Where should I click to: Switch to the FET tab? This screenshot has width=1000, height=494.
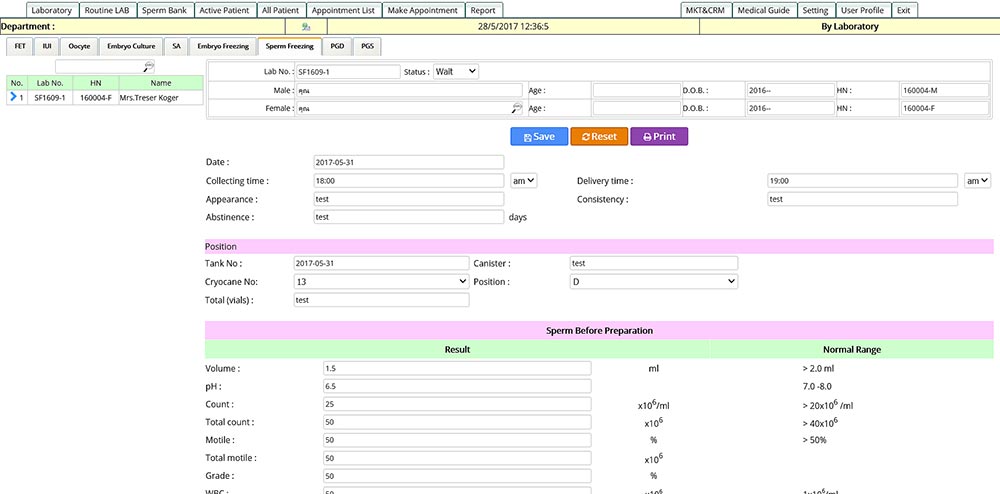20,47
